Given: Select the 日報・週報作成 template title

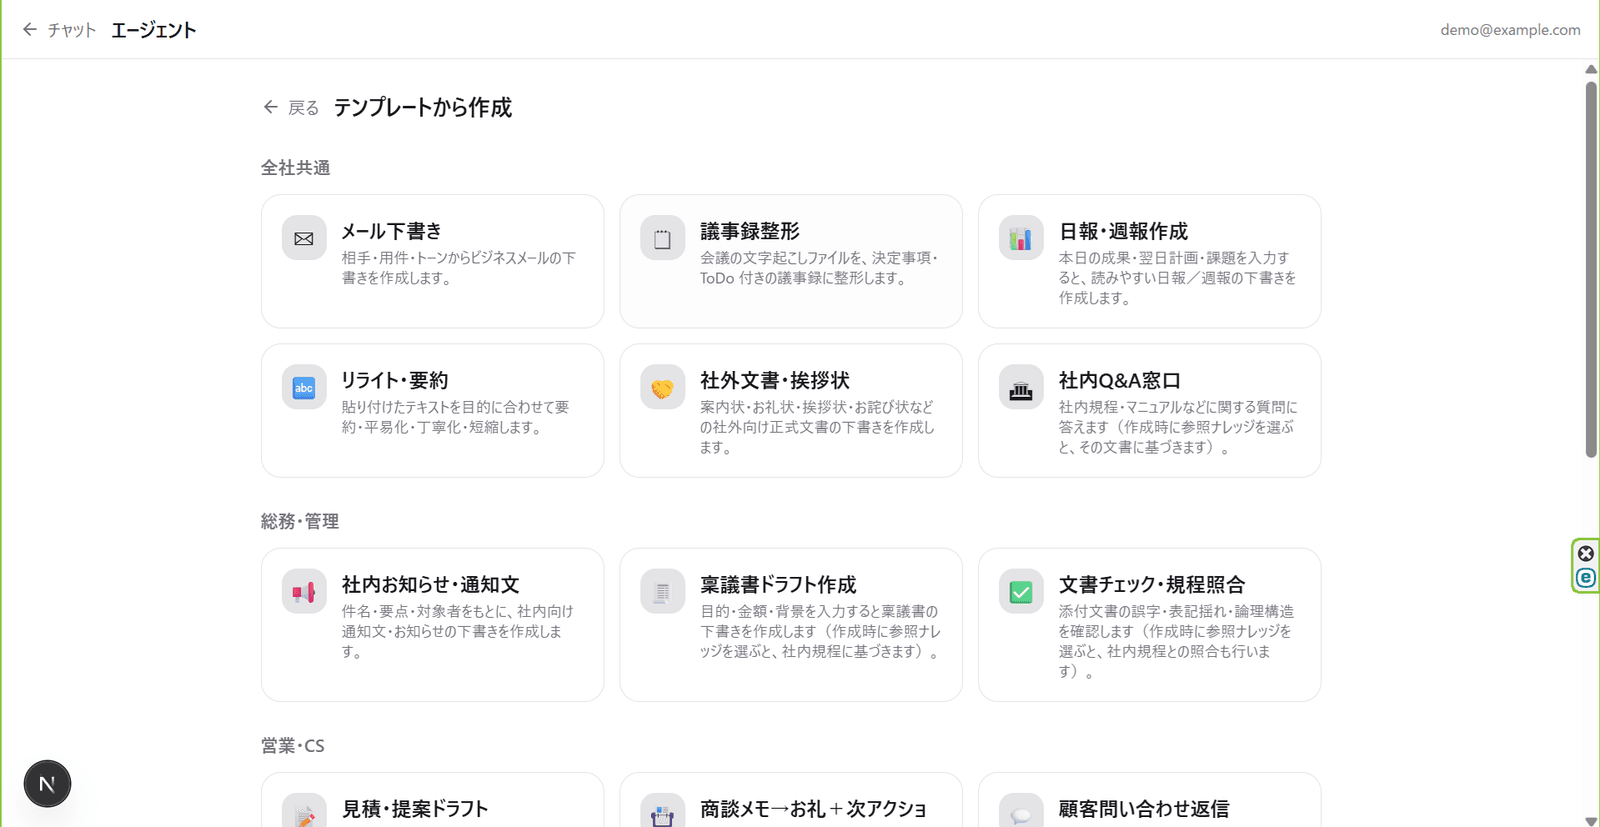Looking at the screenshot, I should 1123,231.
